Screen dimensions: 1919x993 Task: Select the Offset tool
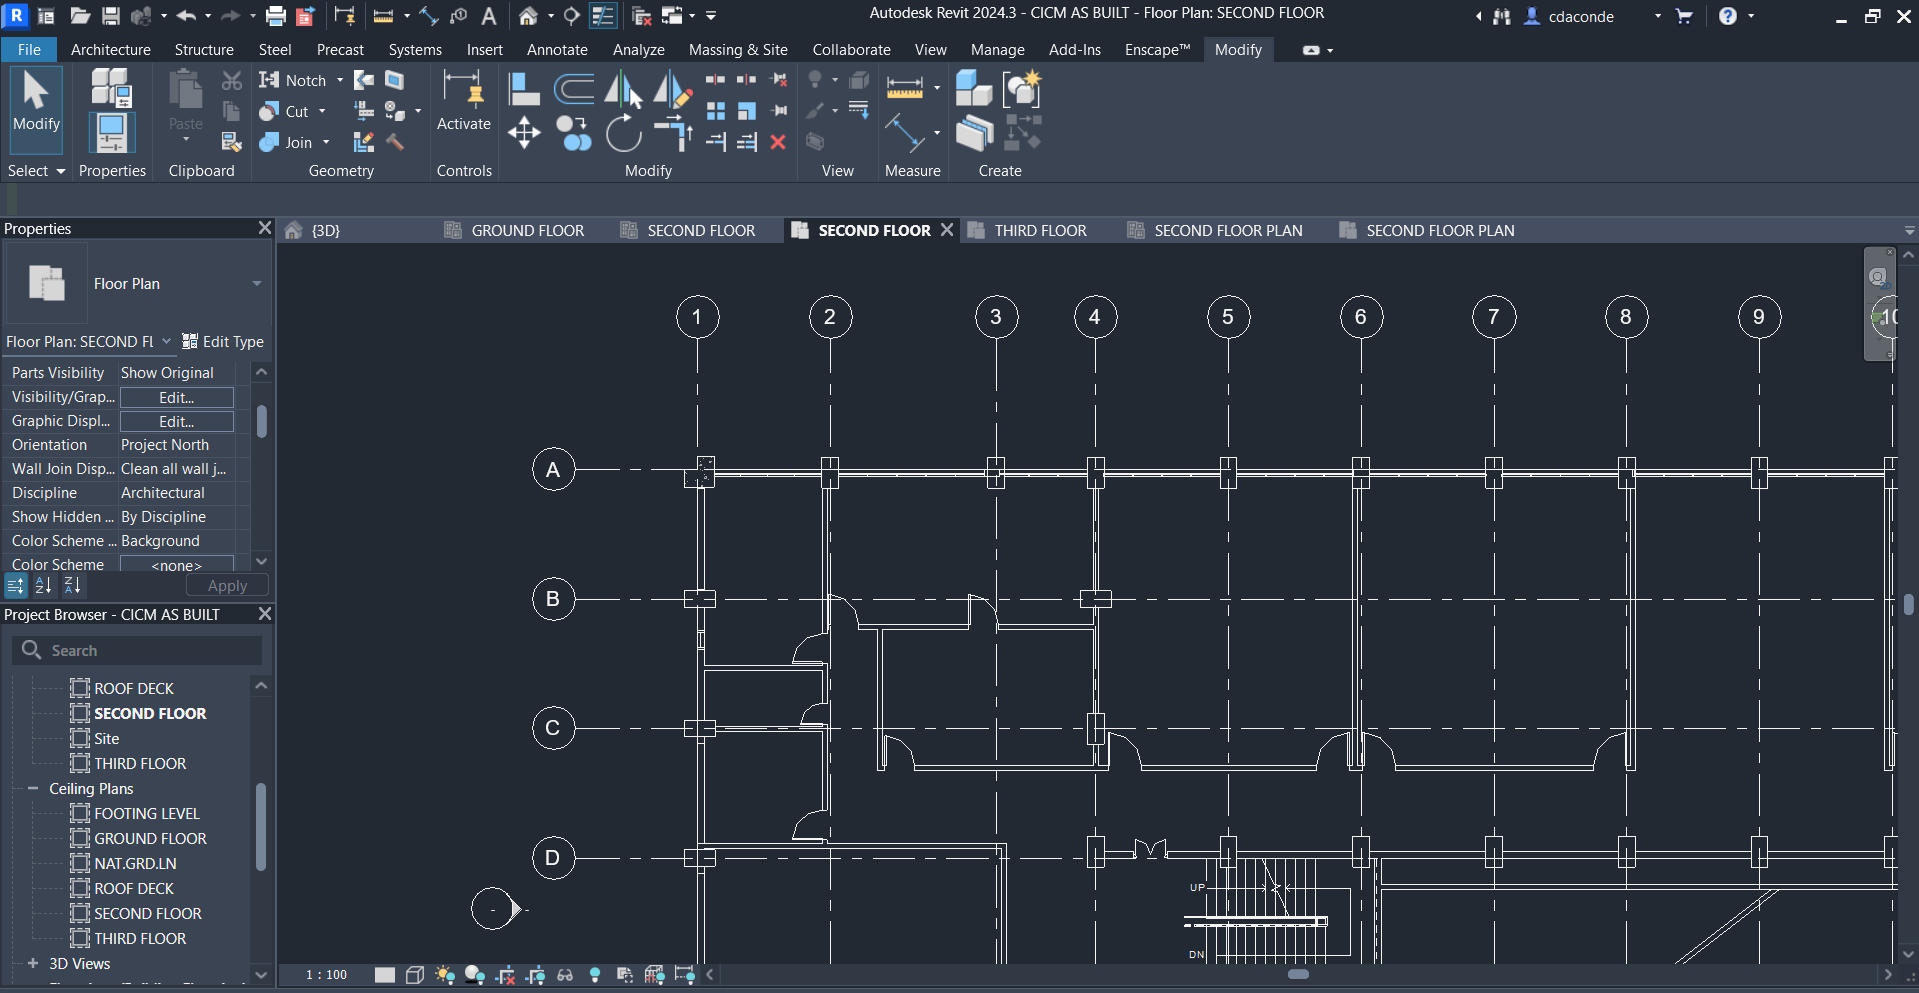click(x=574, y=89)
